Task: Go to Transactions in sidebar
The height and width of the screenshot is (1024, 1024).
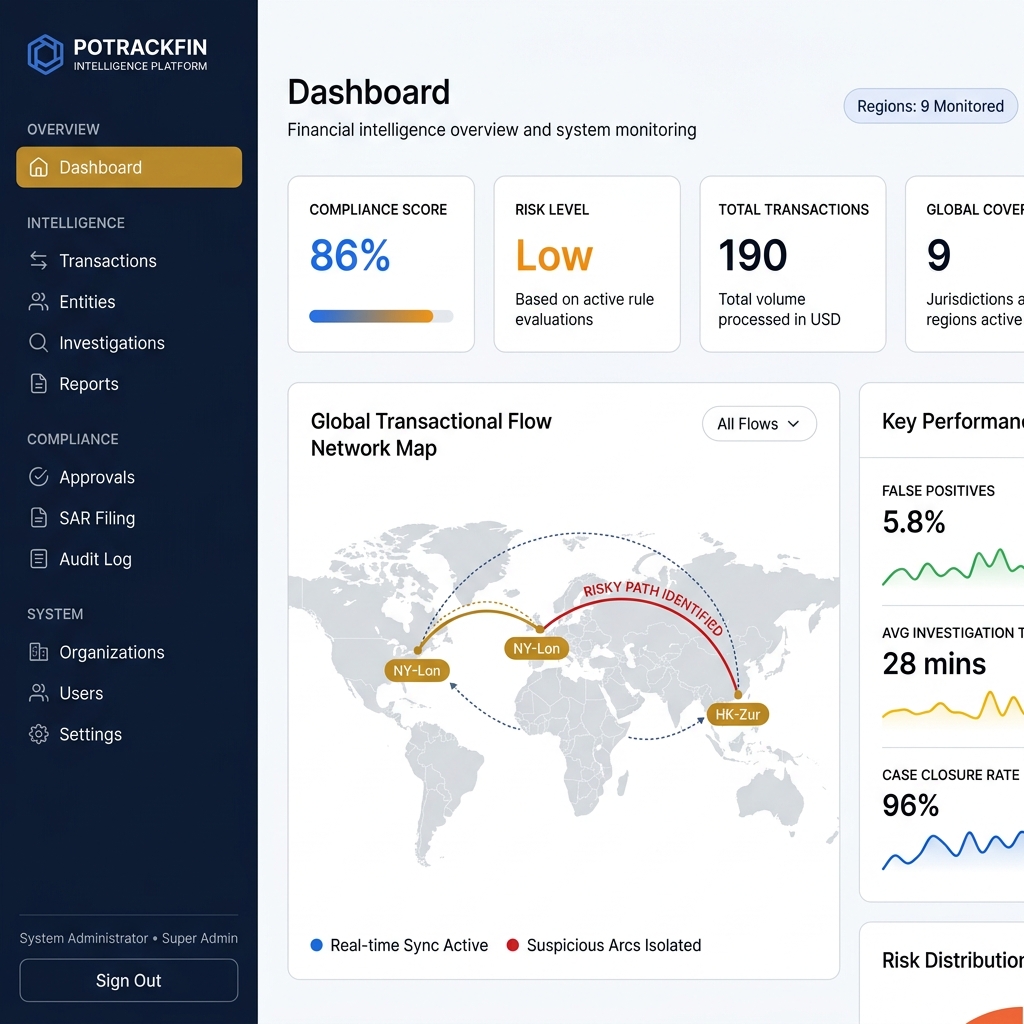Action: 129,261
